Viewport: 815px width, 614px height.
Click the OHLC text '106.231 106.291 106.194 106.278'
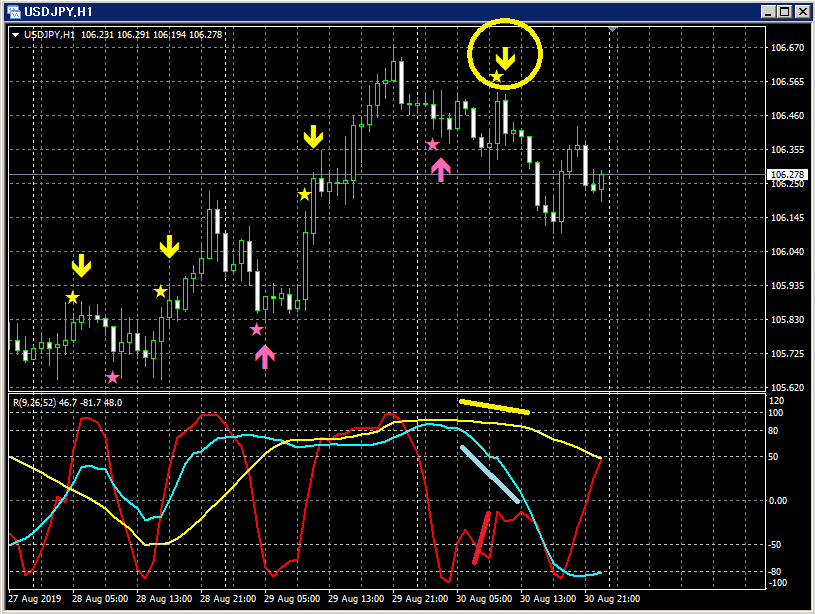pyautogui.click(x=151, y=35)
